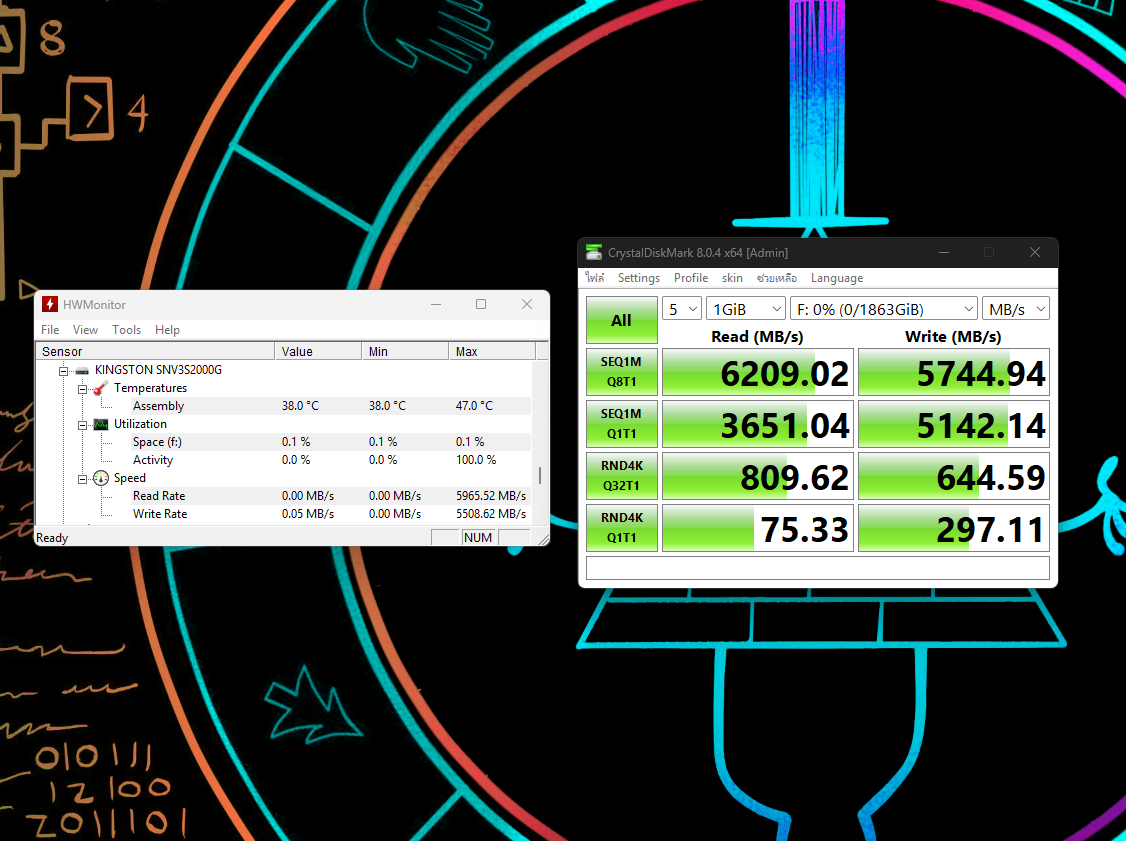Click the Ready status text in HWMonitor
Image resolution: width=1126 pixels, height=841 pixels.
(x=52, y=538)
